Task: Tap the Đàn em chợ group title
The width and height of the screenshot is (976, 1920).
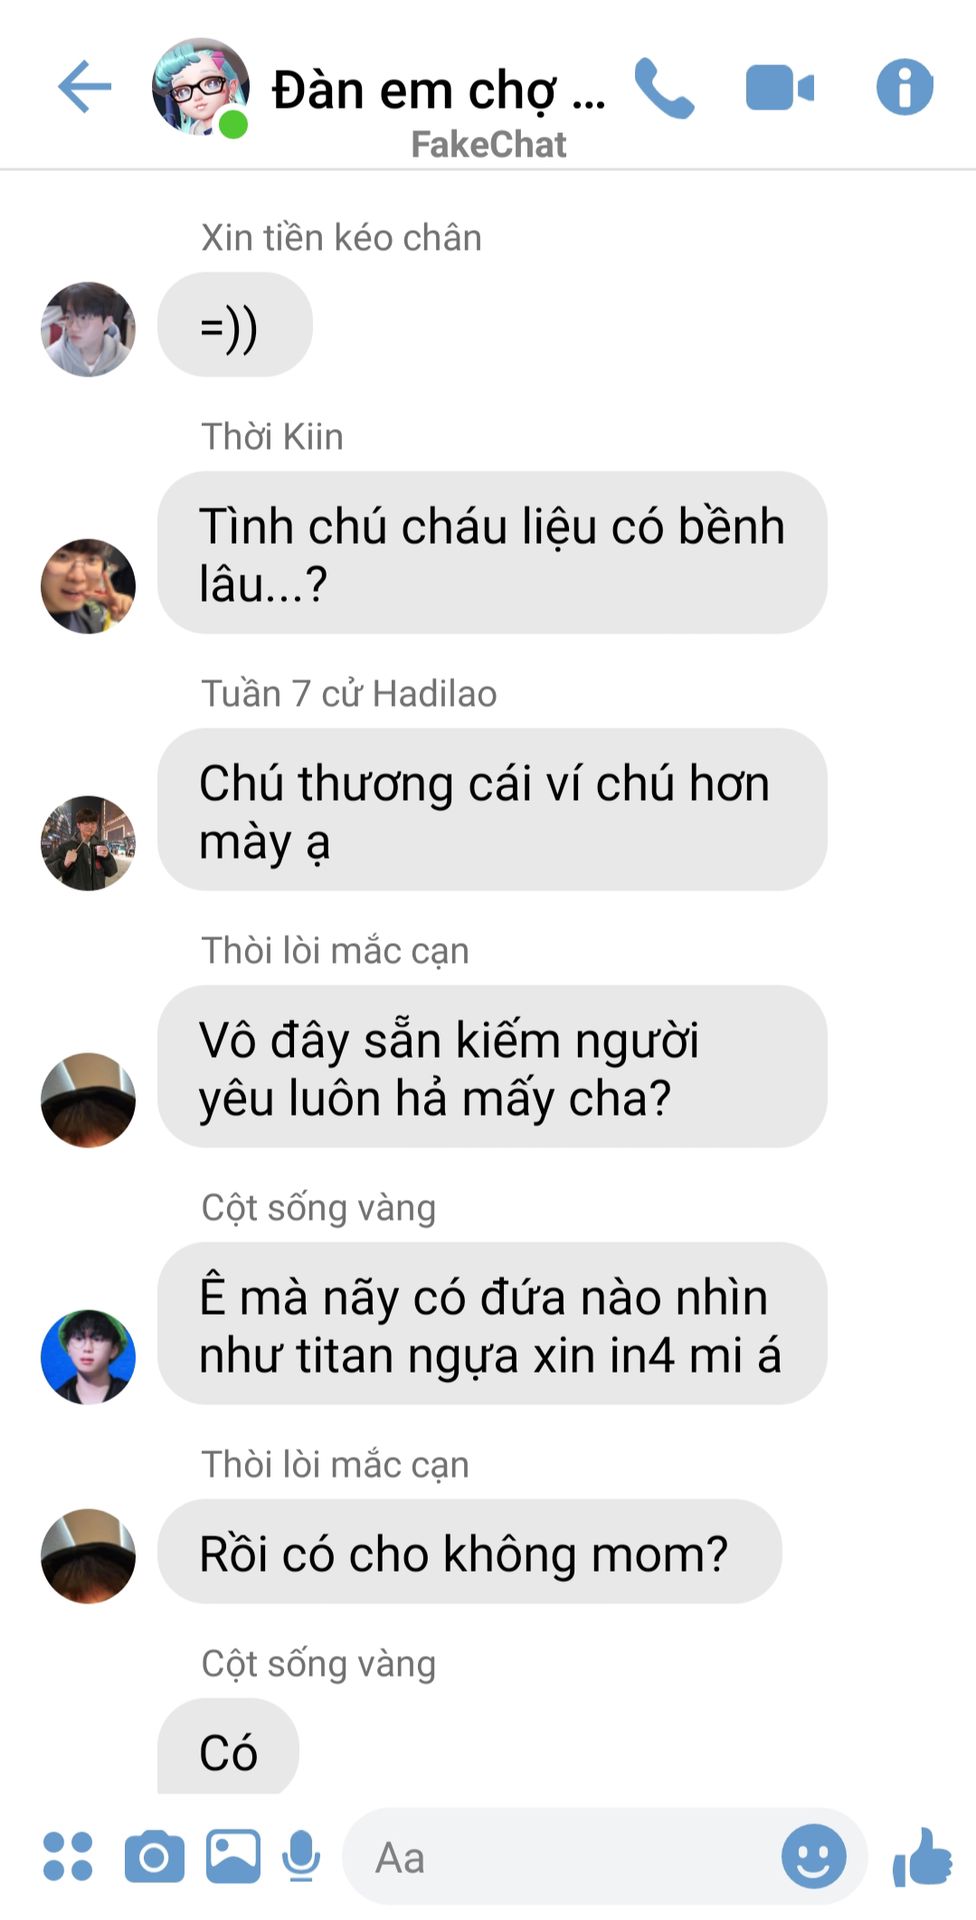Action: (438, 90)
